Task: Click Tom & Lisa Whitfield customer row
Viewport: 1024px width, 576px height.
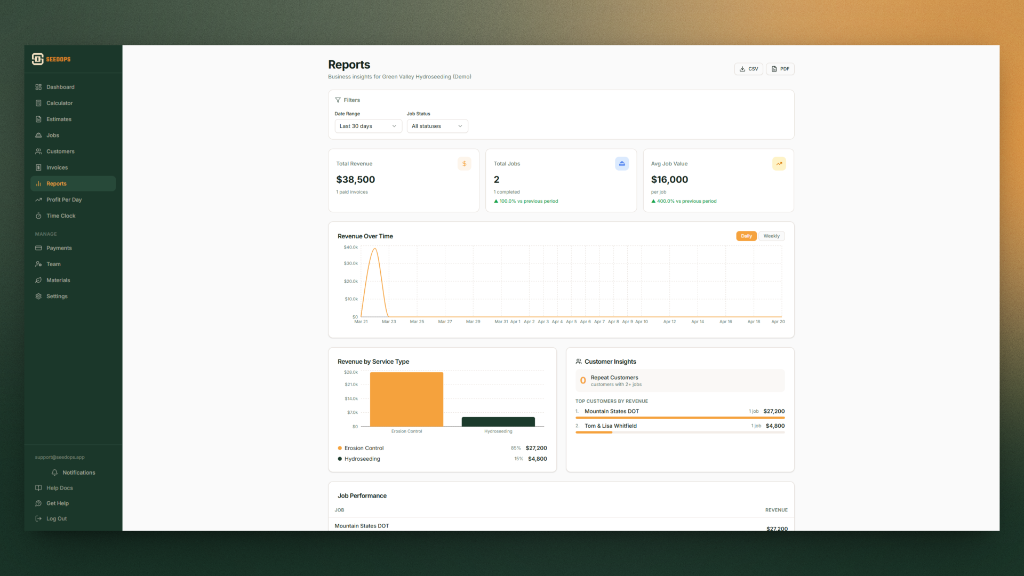Action: (680, 428)
